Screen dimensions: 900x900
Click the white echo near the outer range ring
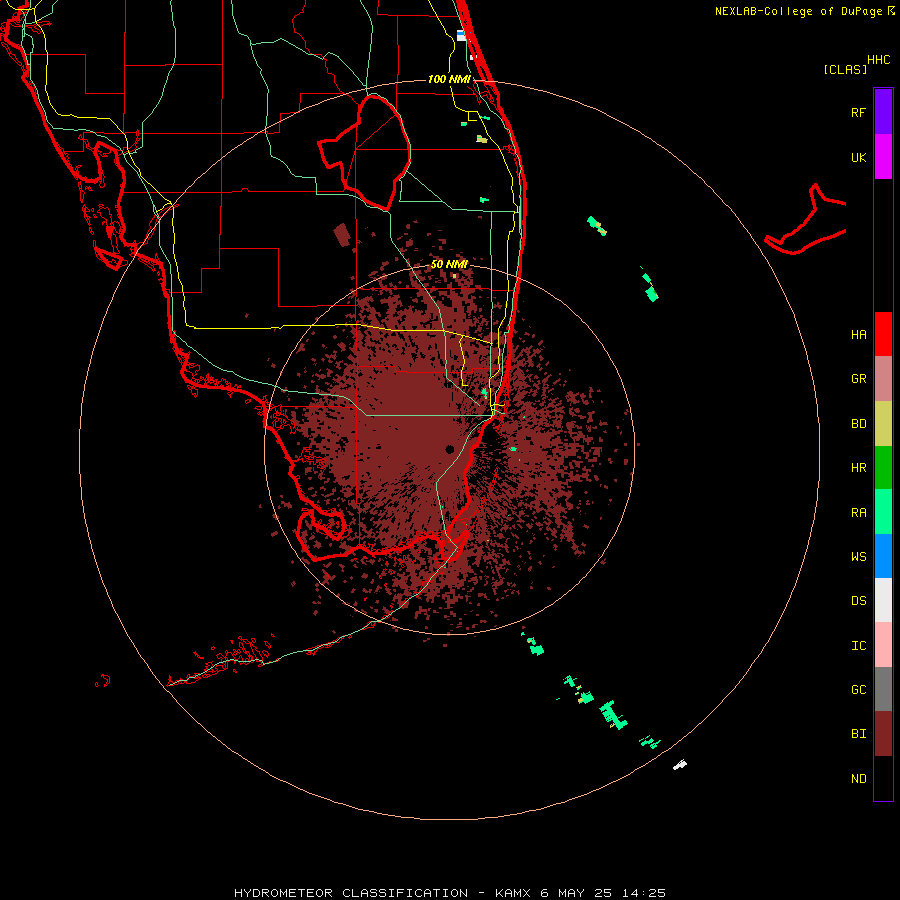coord(680,764)
